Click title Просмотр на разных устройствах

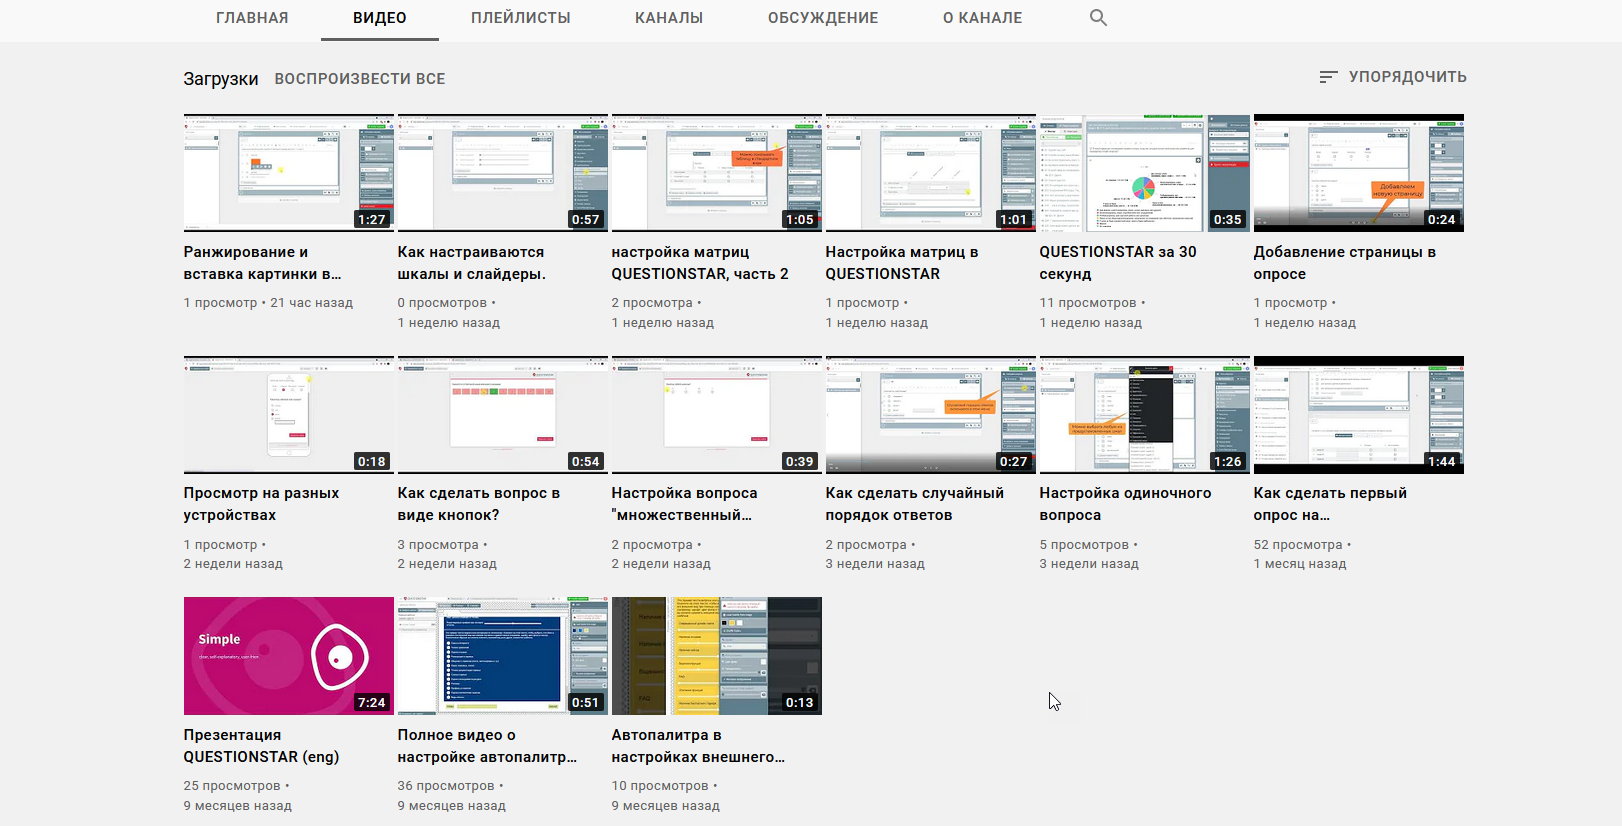(261, 504)
